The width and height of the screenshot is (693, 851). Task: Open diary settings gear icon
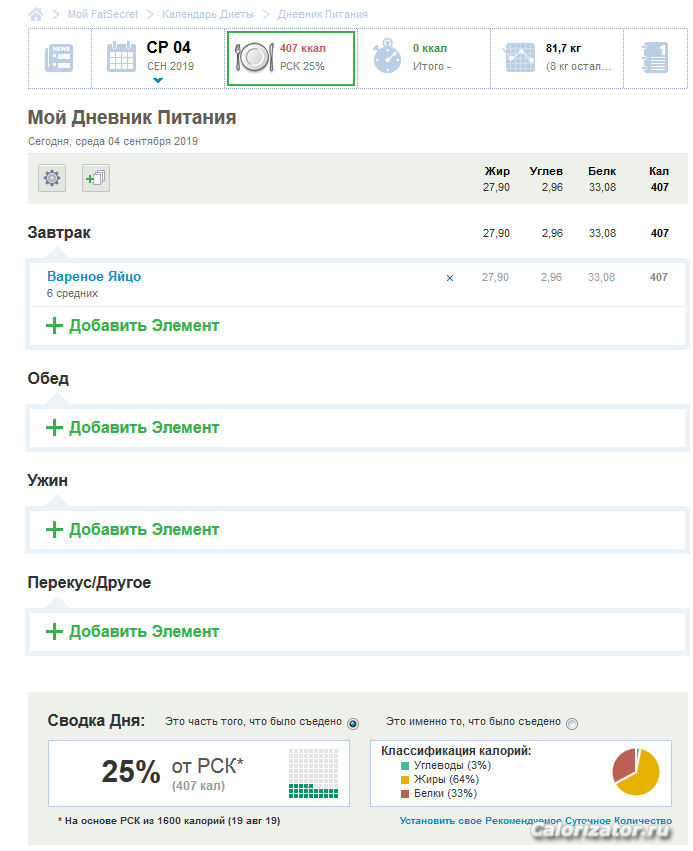point(52,179)
